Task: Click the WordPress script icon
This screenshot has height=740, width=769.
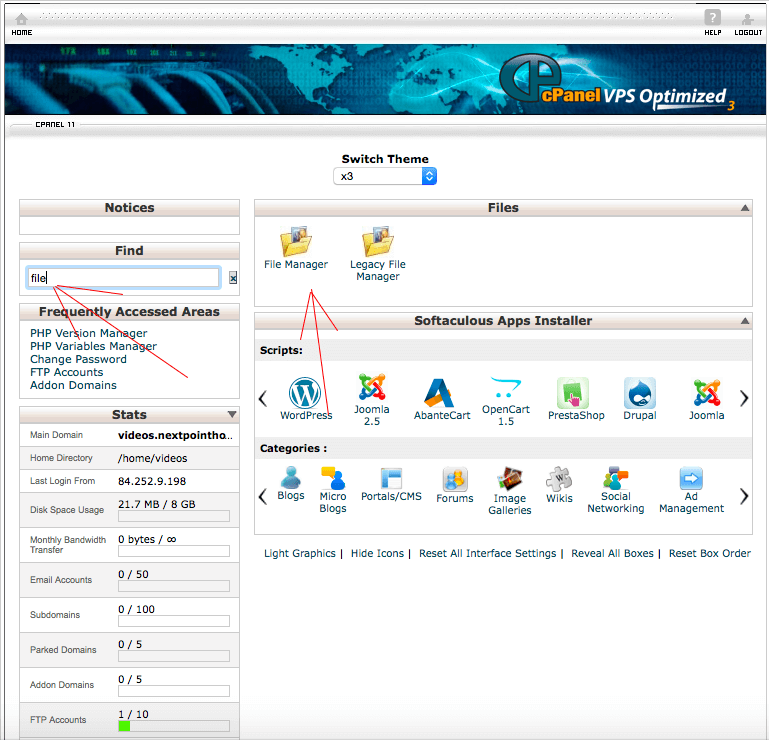Action: (305, 392)
